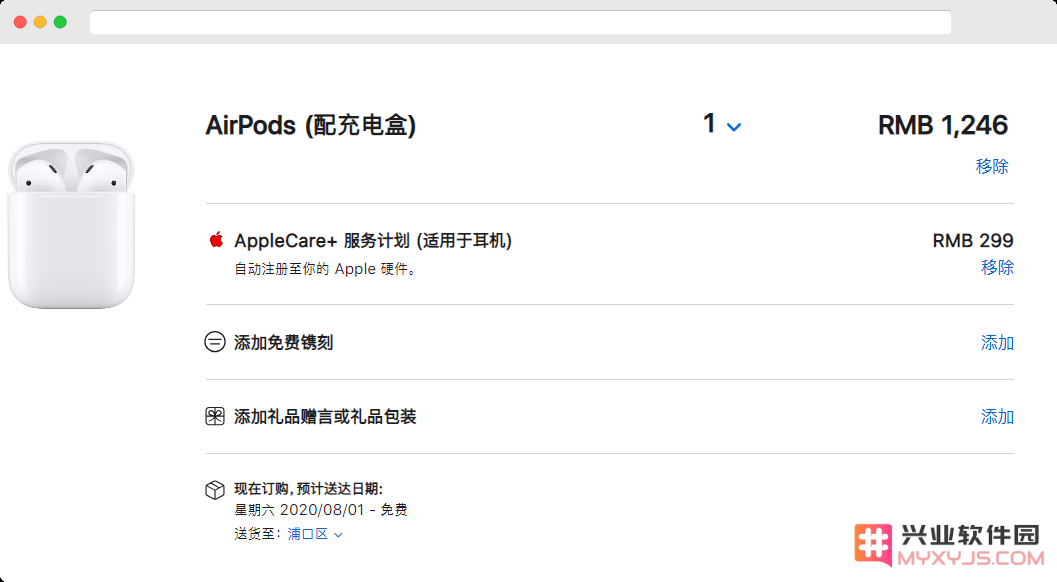Click the engraving circle icon

(215, 342)
